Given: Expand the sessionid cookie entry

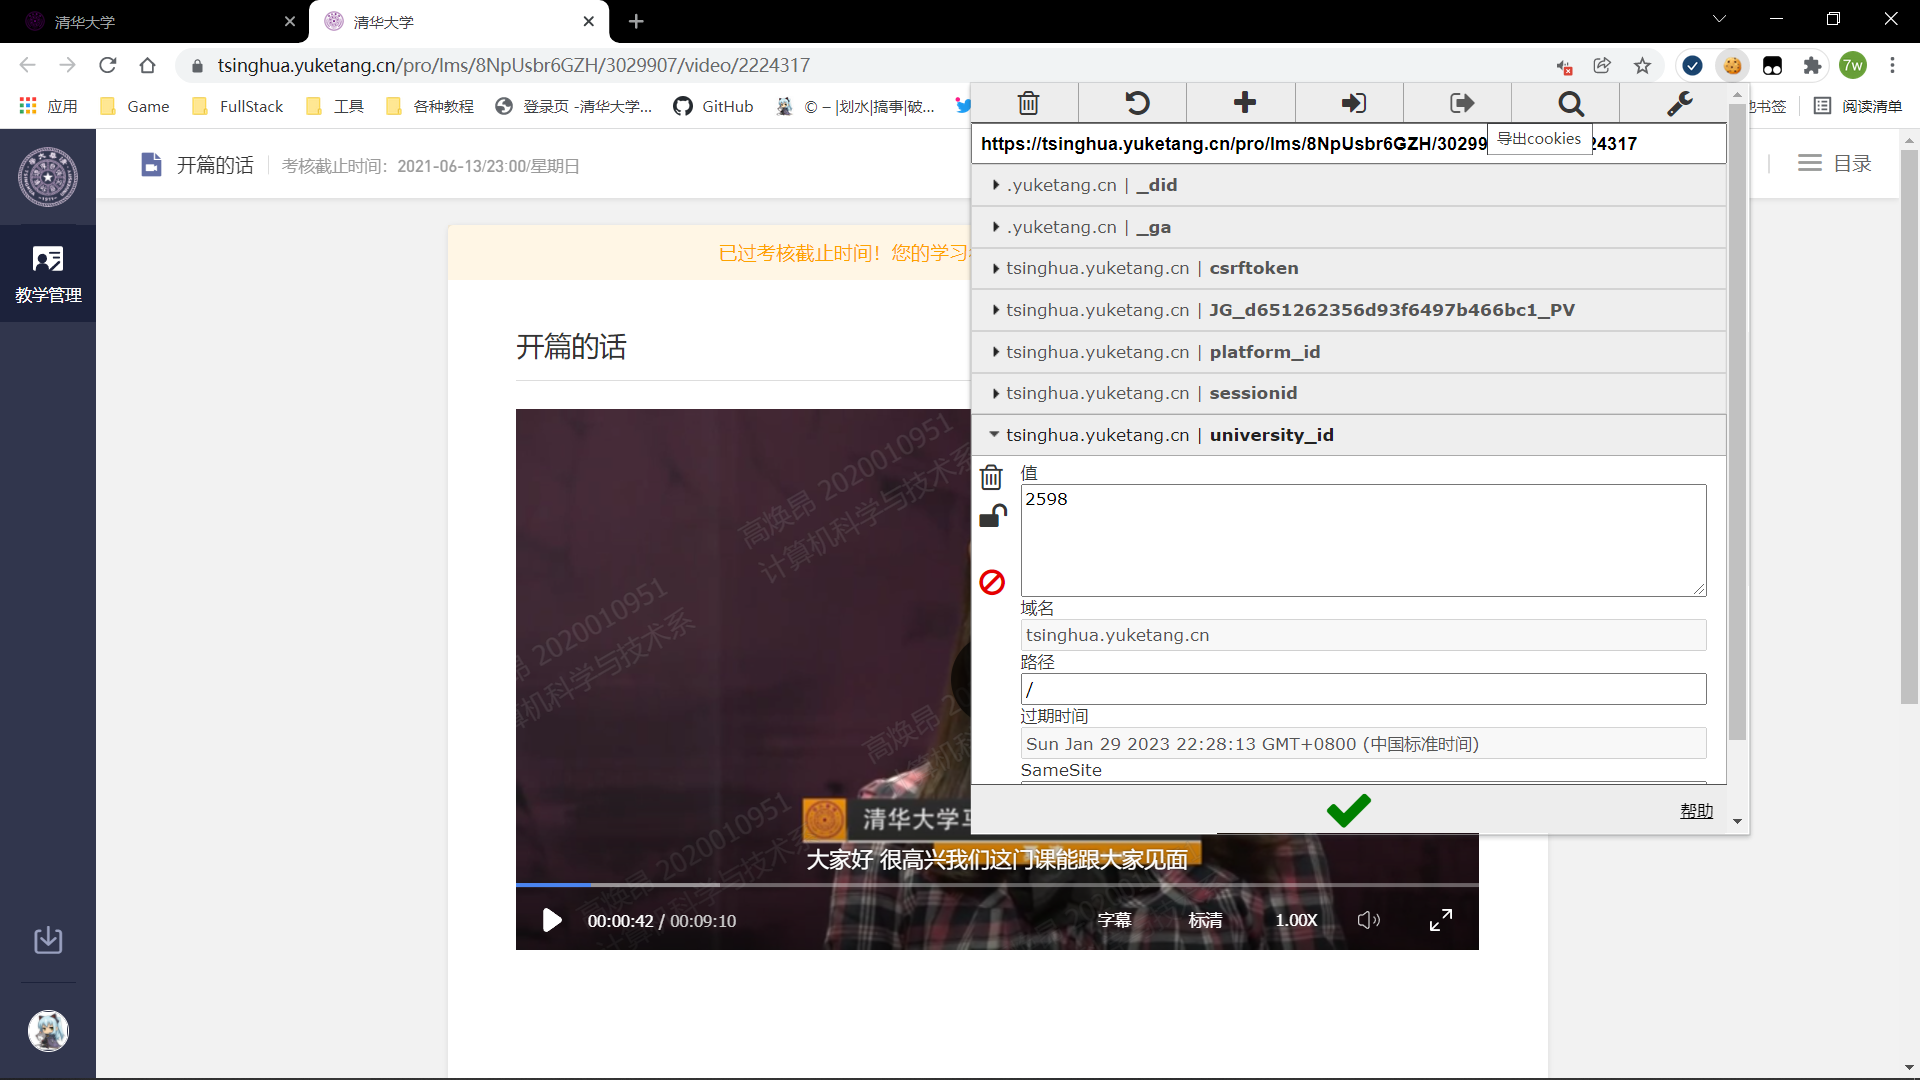Looking at the screenshot, I should (x=1252, y=393).
